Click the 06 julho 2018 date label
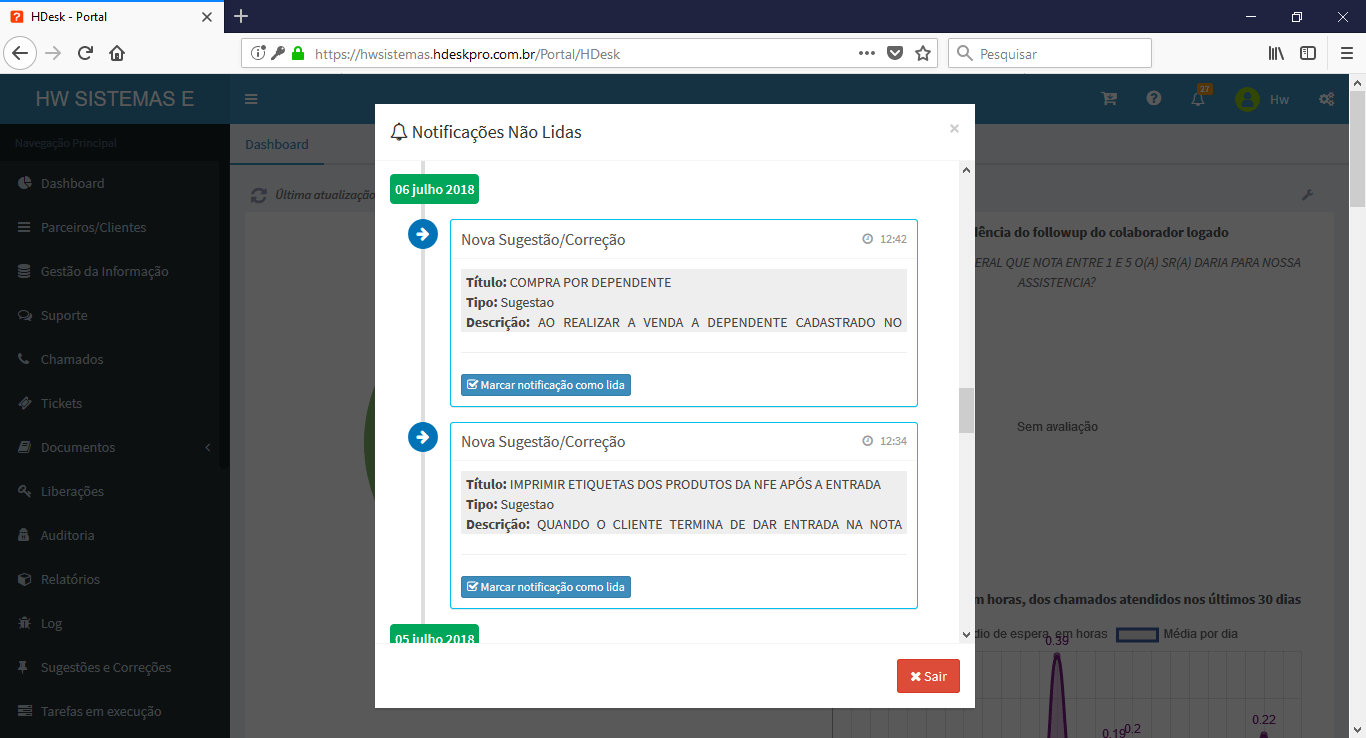1366x738 pixels. click(434, 189)
